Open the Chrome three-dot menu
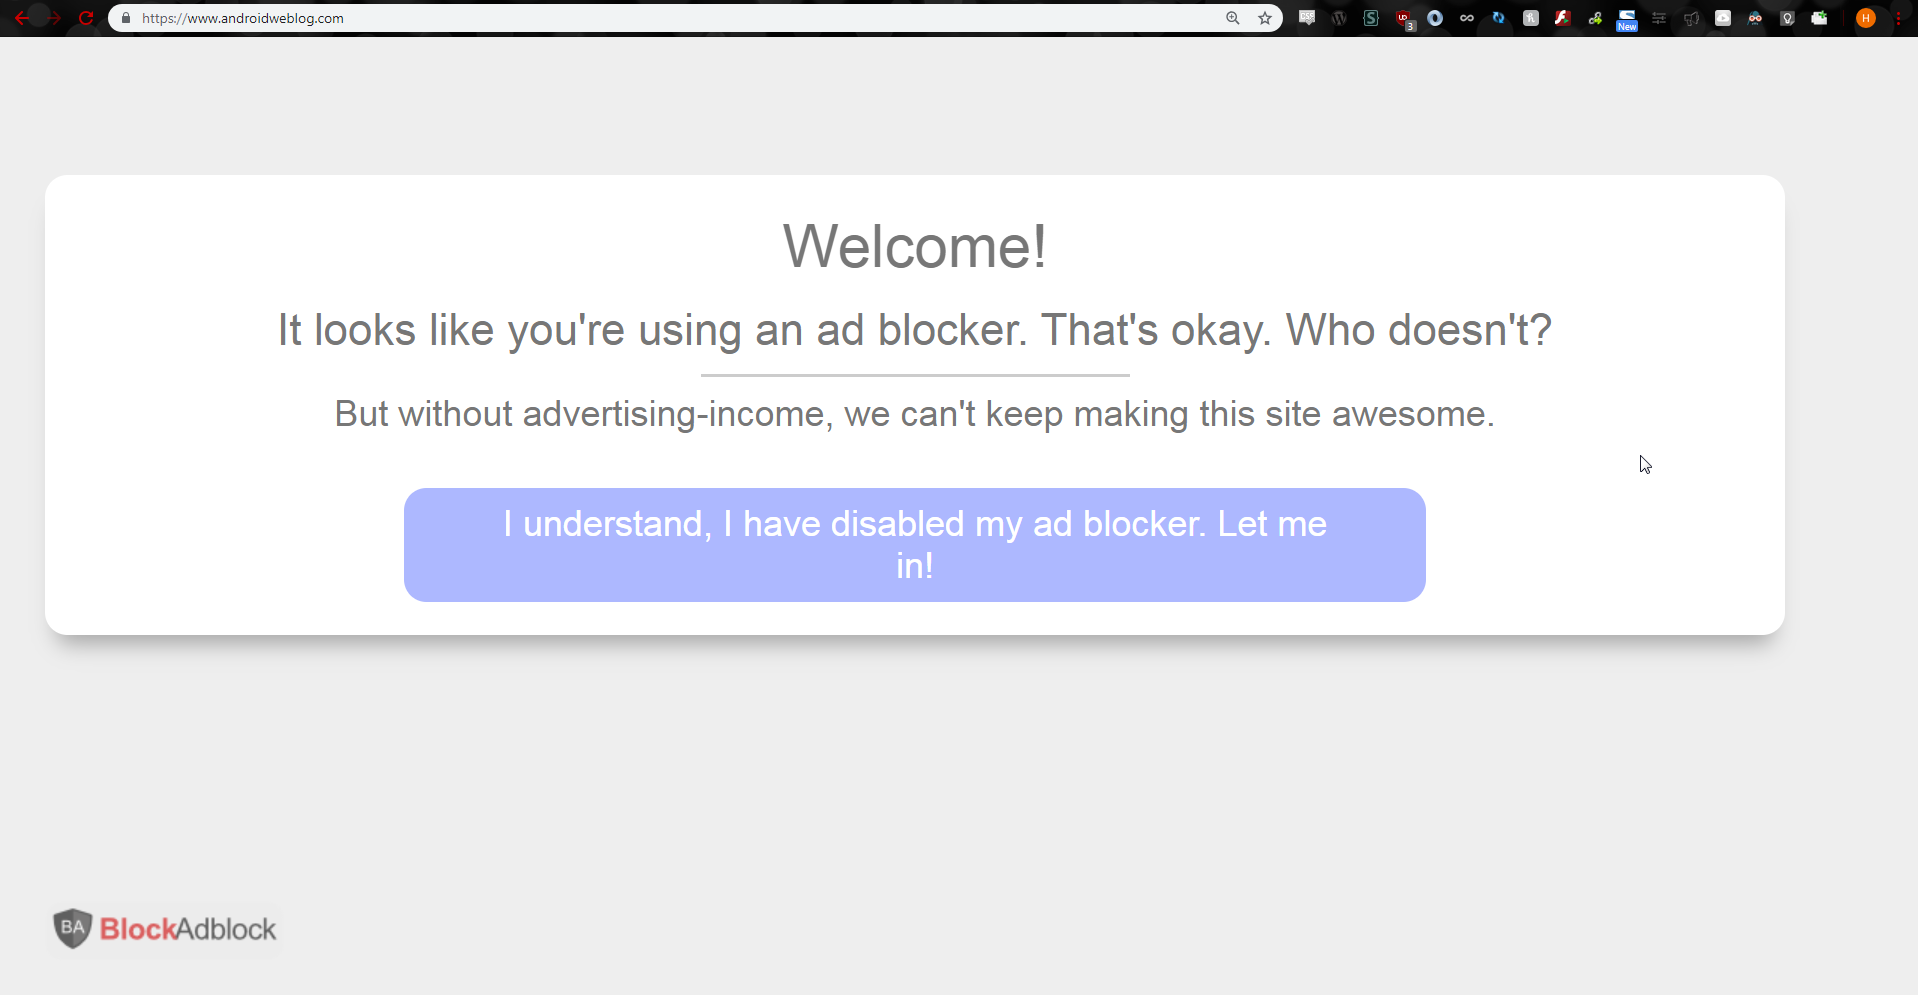The width and height of the screenshot is (1918, 995). (x=1898, y=18)
